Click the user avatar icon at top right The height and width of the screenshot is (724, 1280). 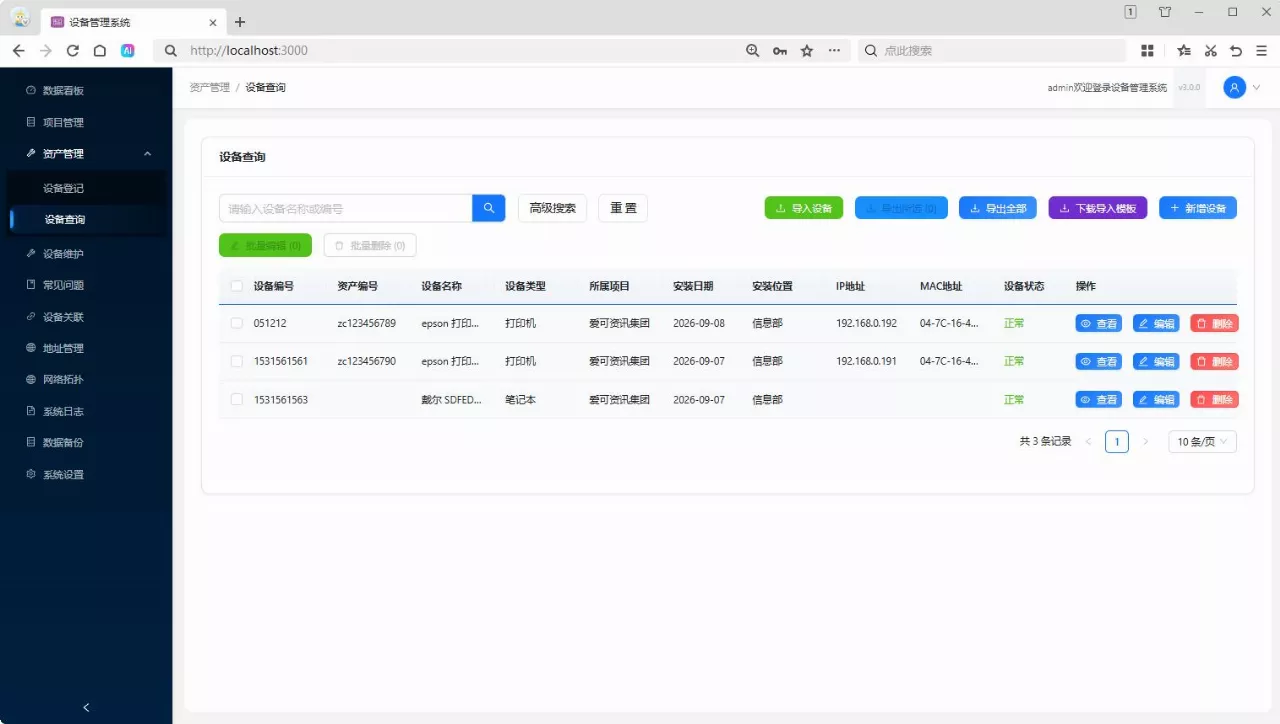[x=1235, y=88]
